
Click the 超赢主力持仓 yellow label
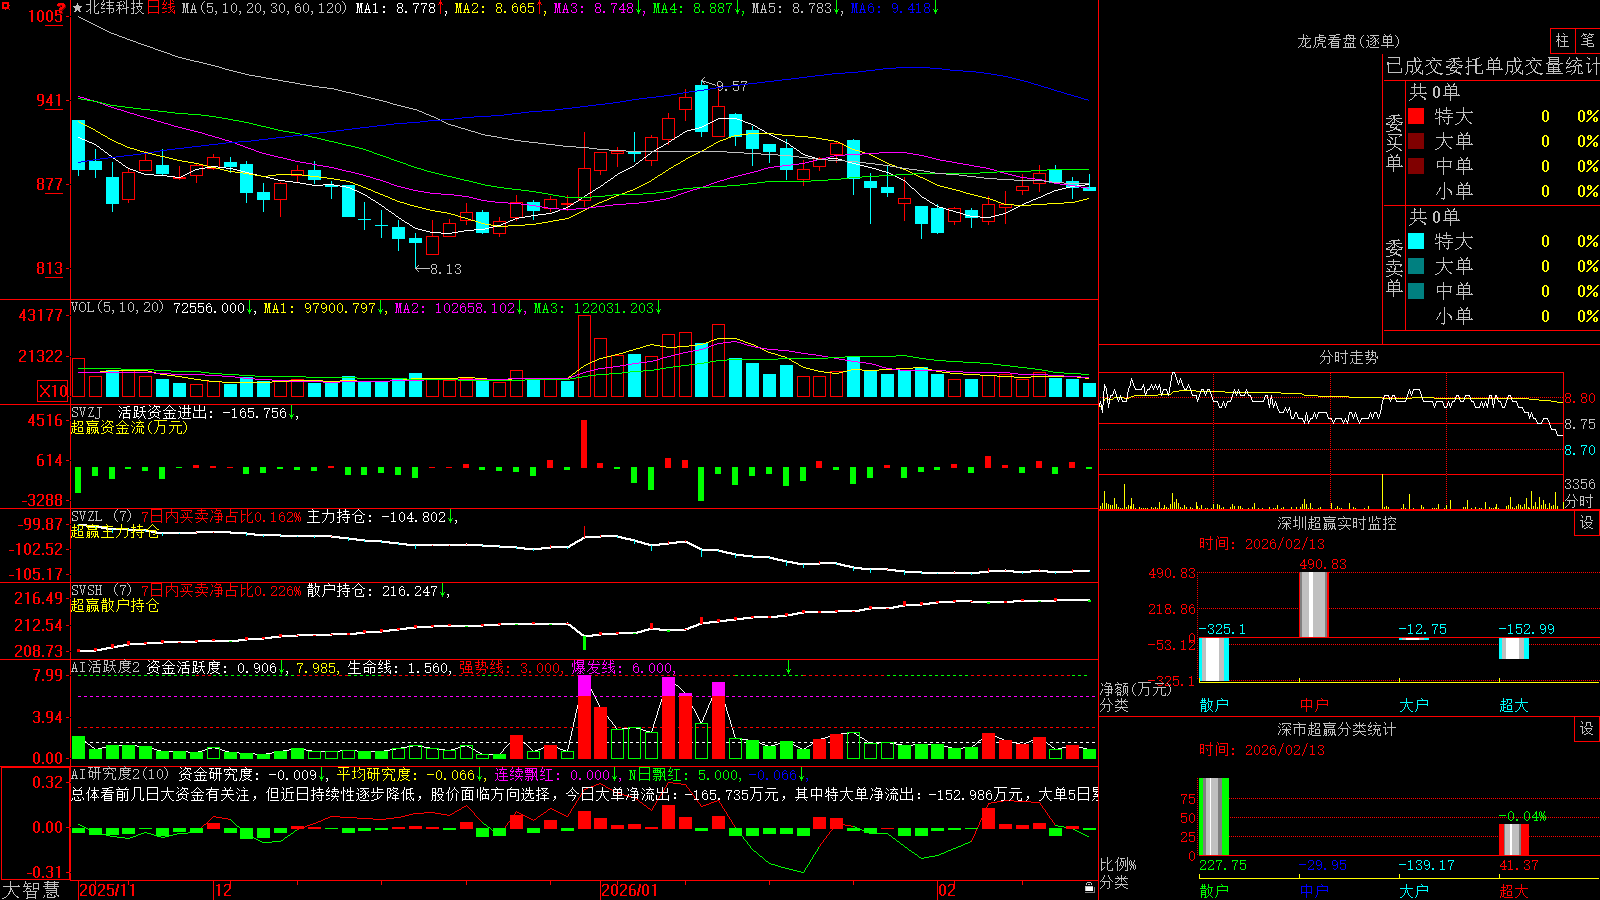pyautogui.click(x=115, y=532)
